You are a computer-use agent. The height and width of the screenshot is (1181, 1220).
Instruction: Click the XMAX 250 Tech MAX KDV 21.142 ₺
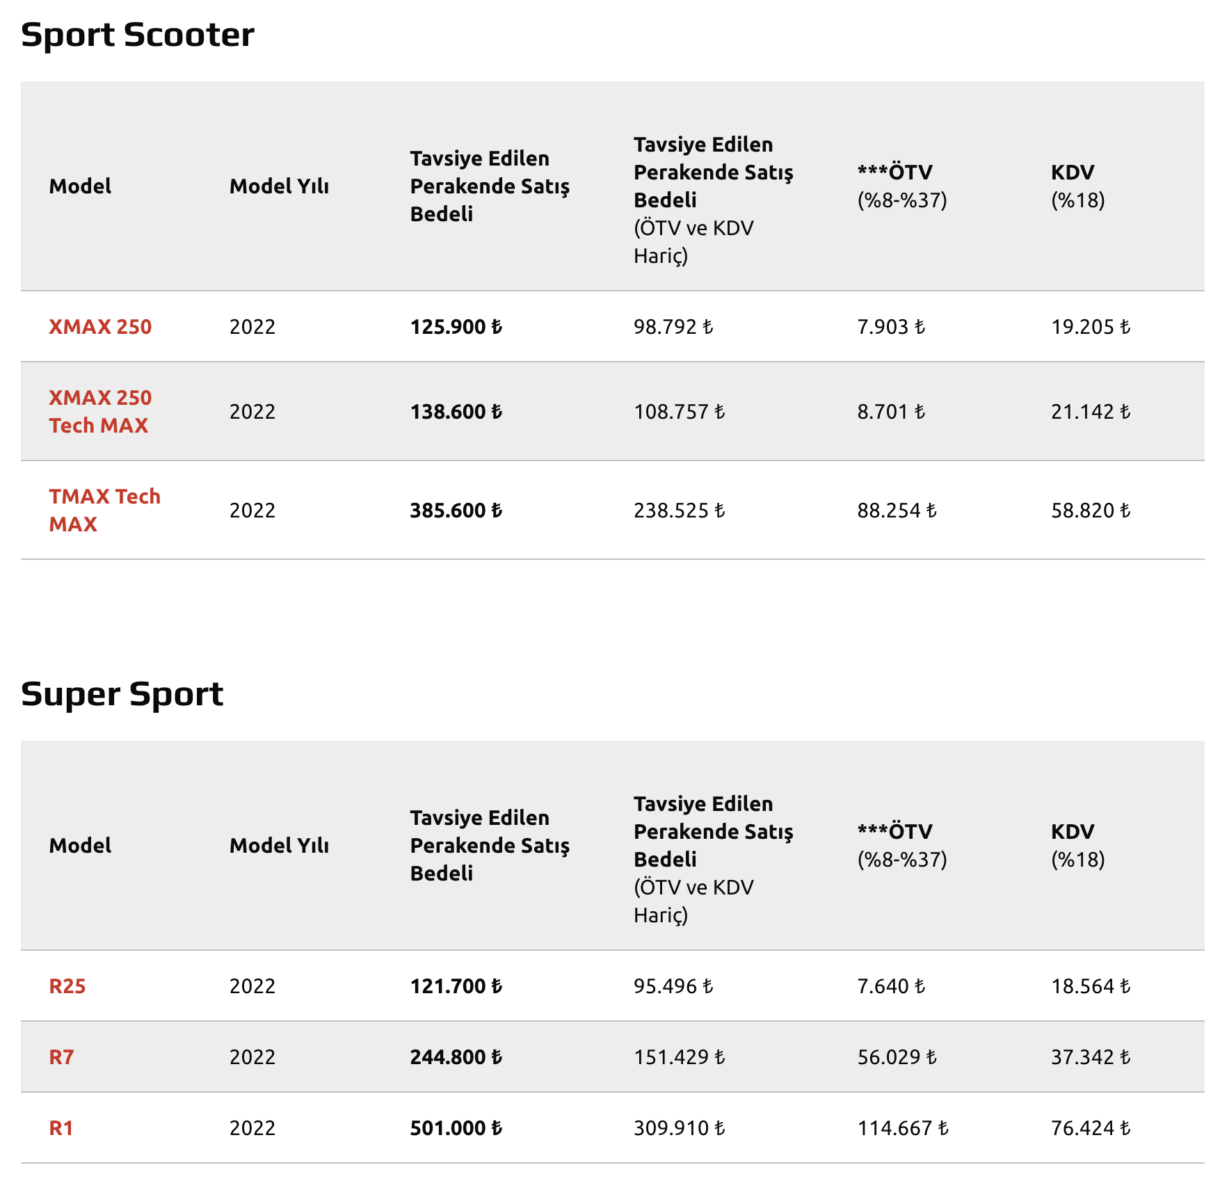1091,411
